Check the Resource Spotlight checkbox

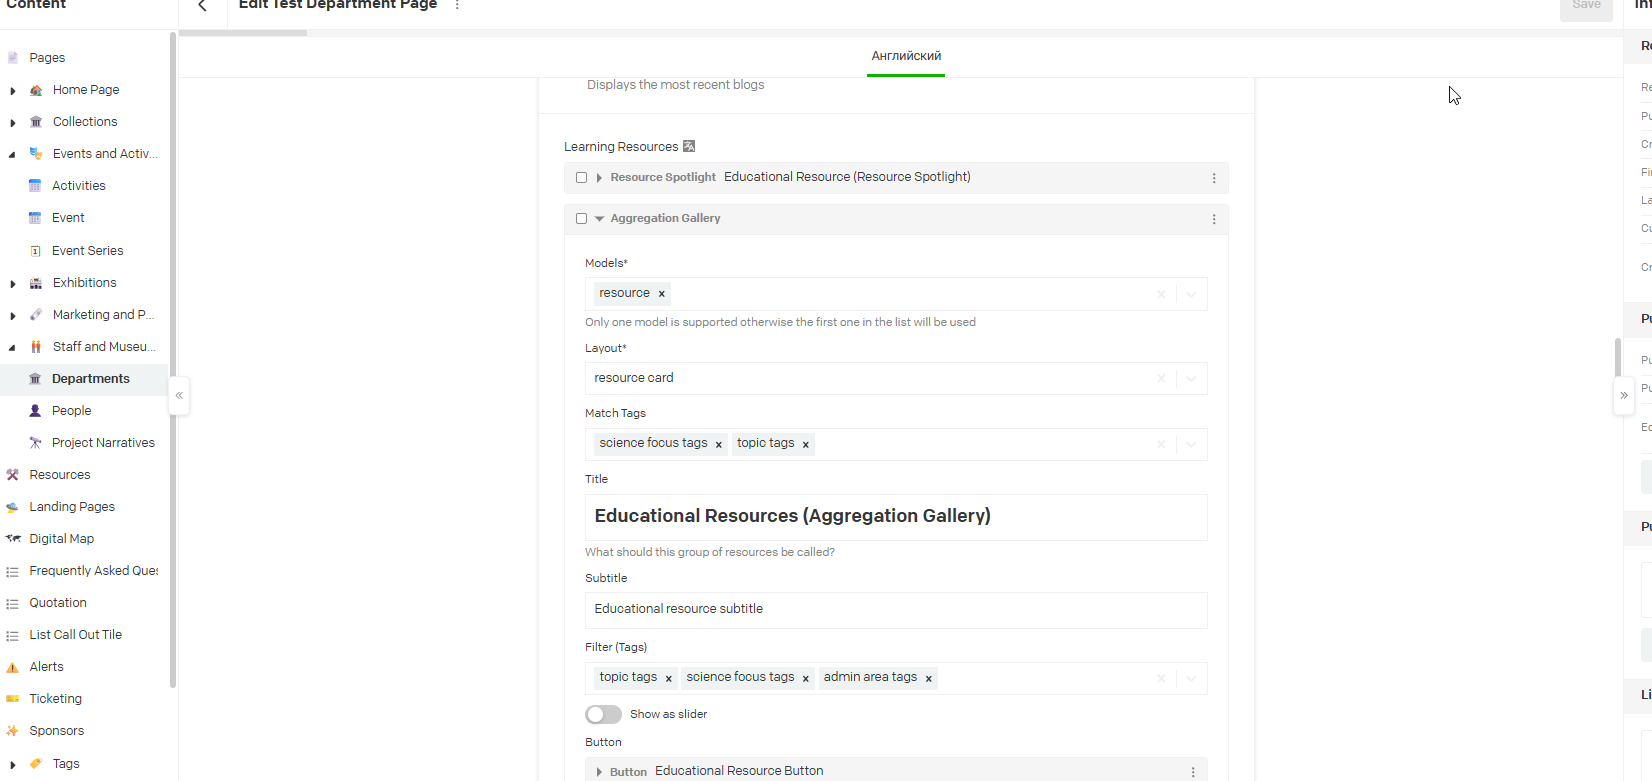(581, 178)
